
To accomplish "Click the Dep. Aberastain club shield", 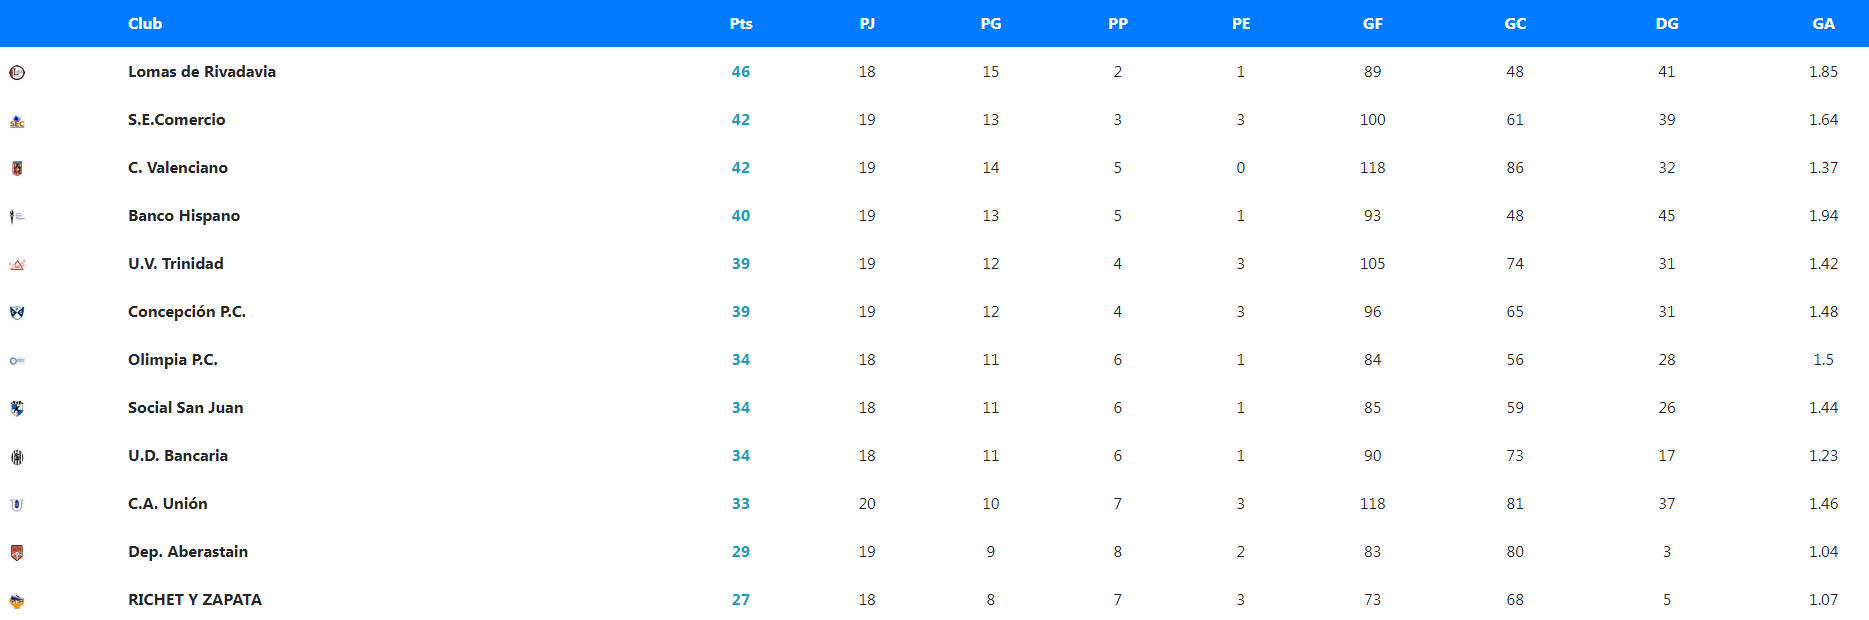I will [x=17, y=552].
